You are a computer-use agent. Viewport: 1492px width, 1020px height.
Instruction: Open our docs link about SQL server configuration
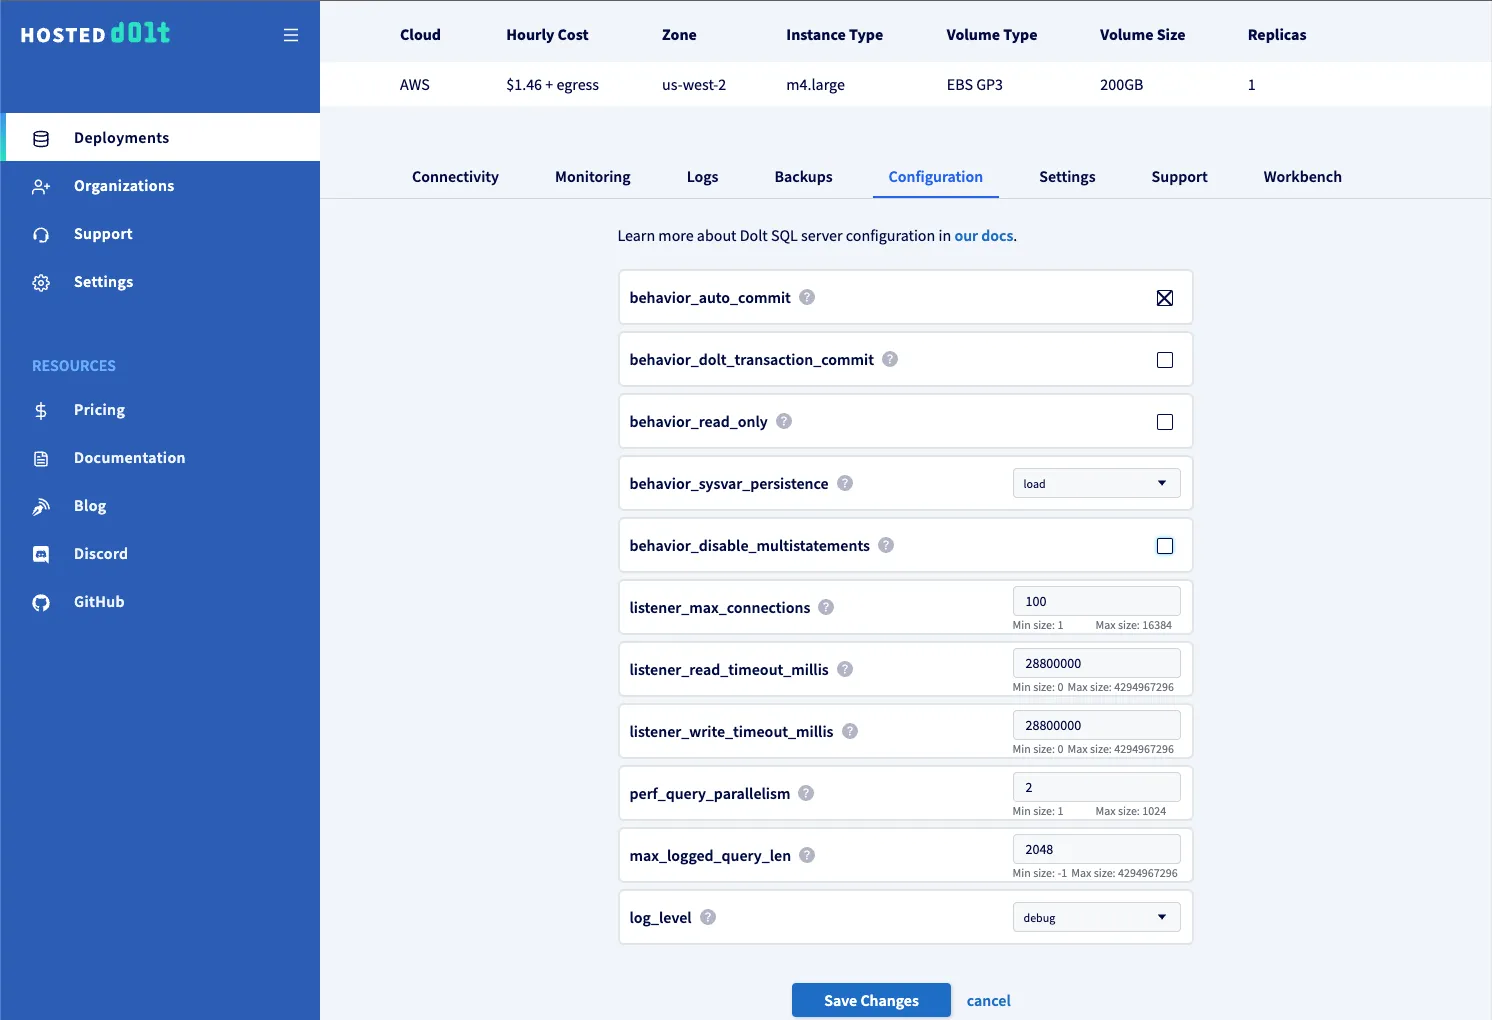983,235
